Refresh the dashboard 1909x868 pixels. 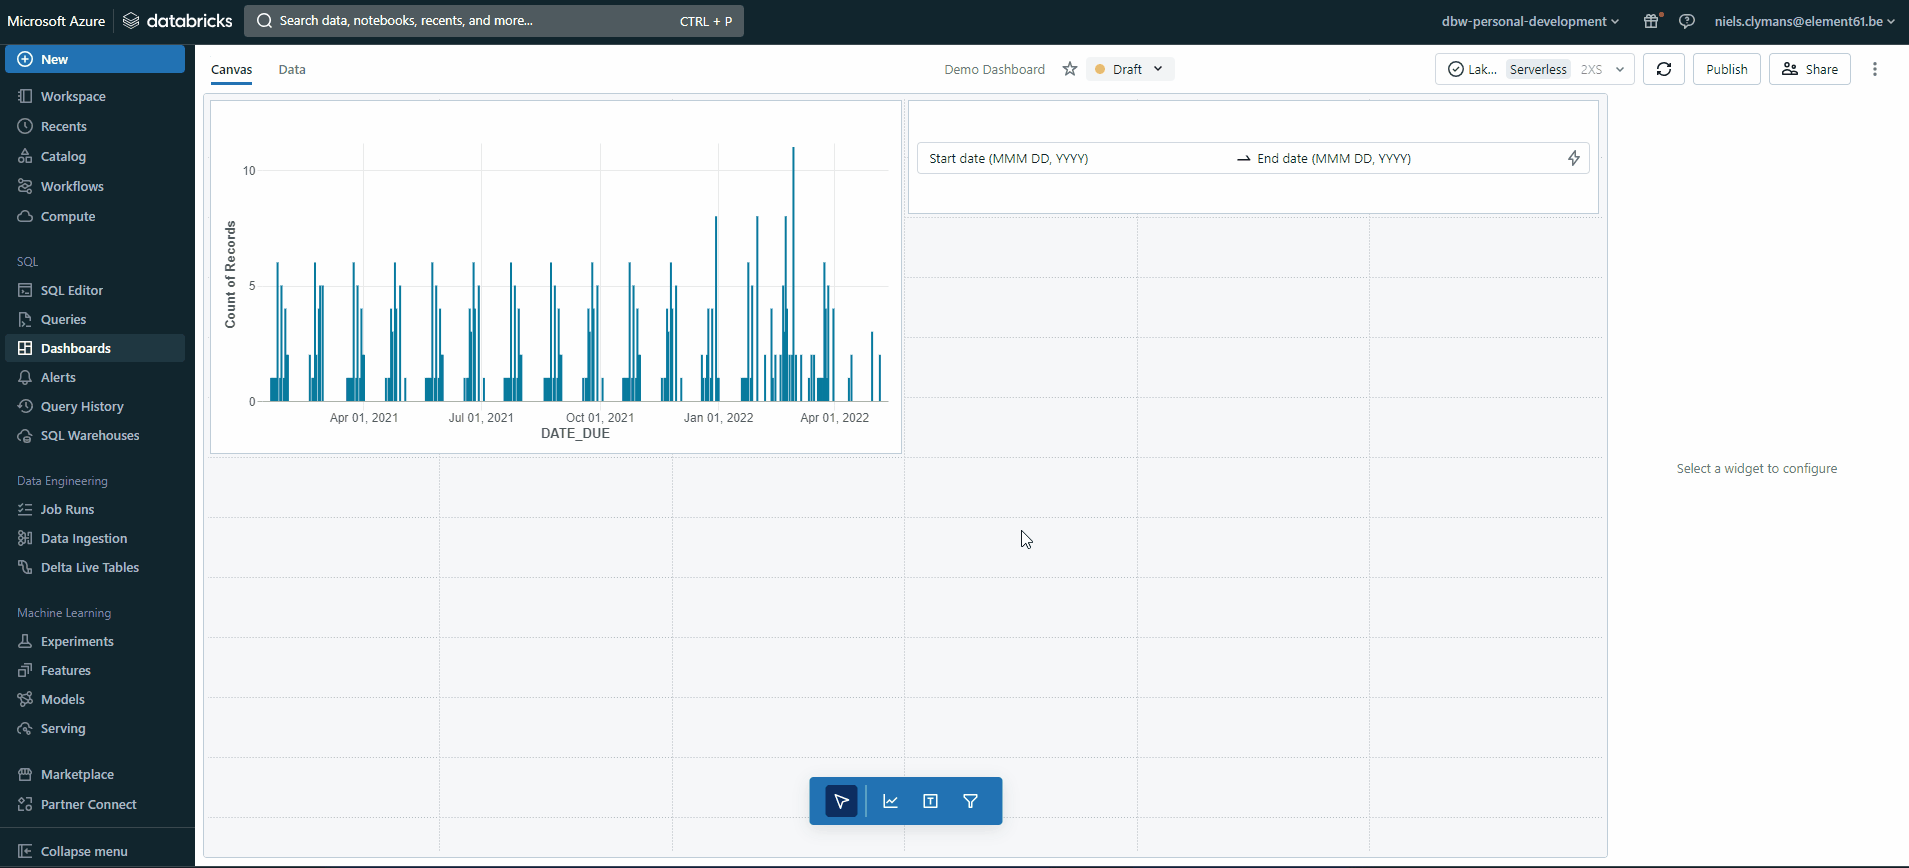[x=1664, y=69]
